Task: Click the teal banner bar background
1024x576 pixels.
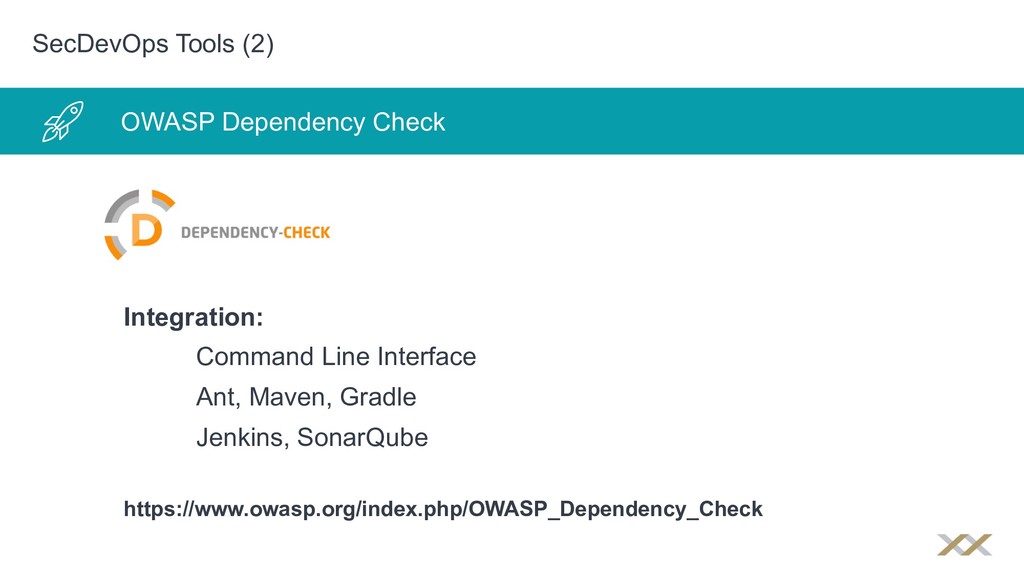Action: (718, 121)
